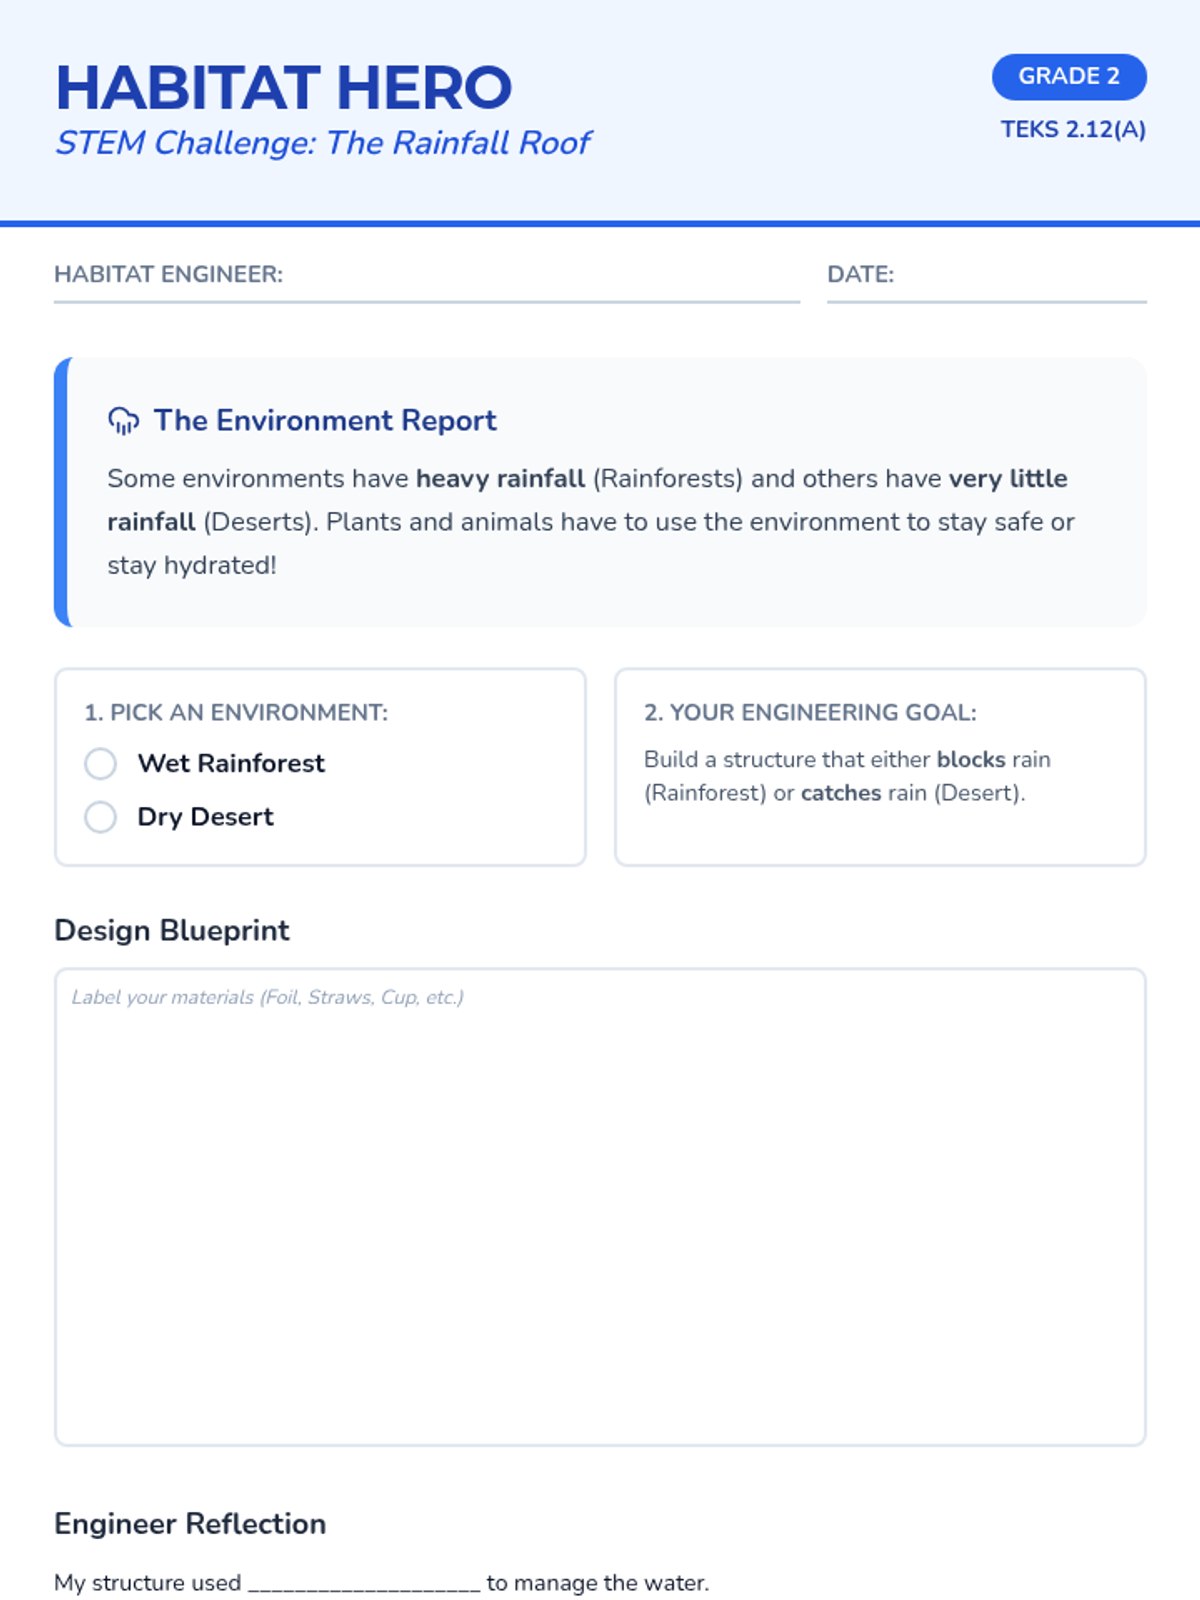The height and width of the screenshot is (1600, 1200).
Task: Click the Your Engineering Goal heading
Action: 810,713
